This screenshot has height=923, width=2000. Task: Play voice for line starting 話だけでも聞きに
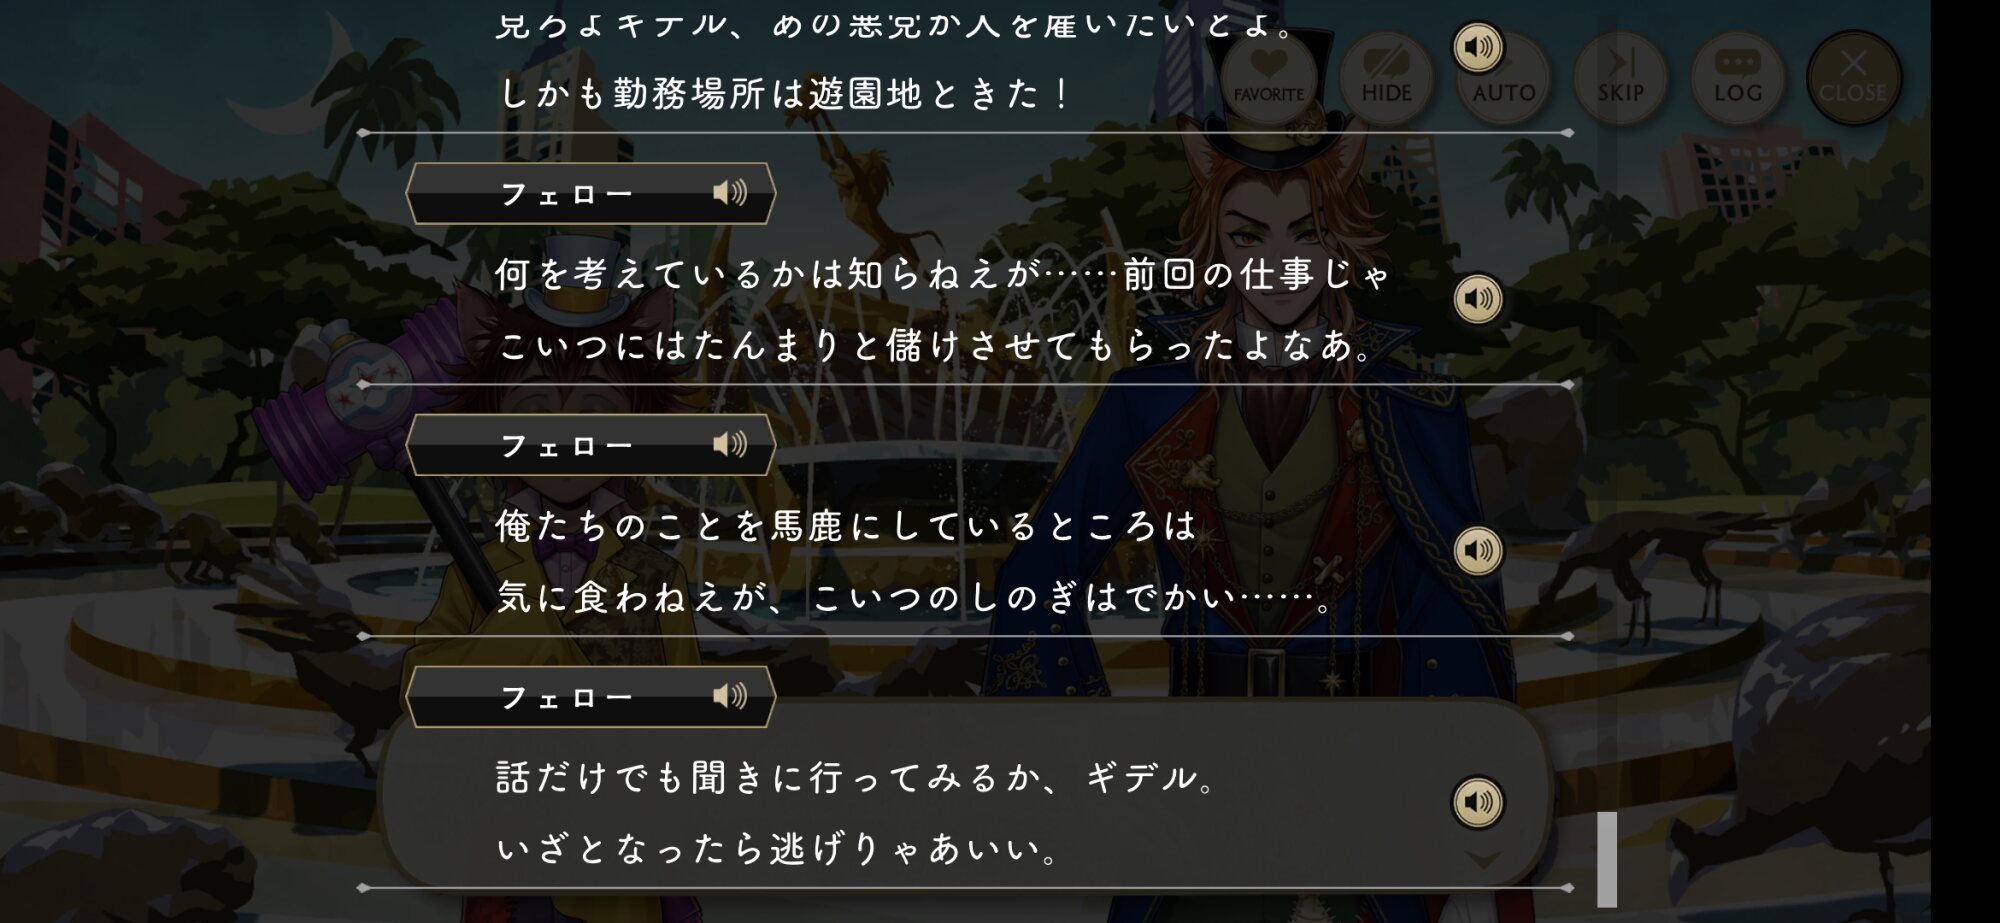[1477, 802]
